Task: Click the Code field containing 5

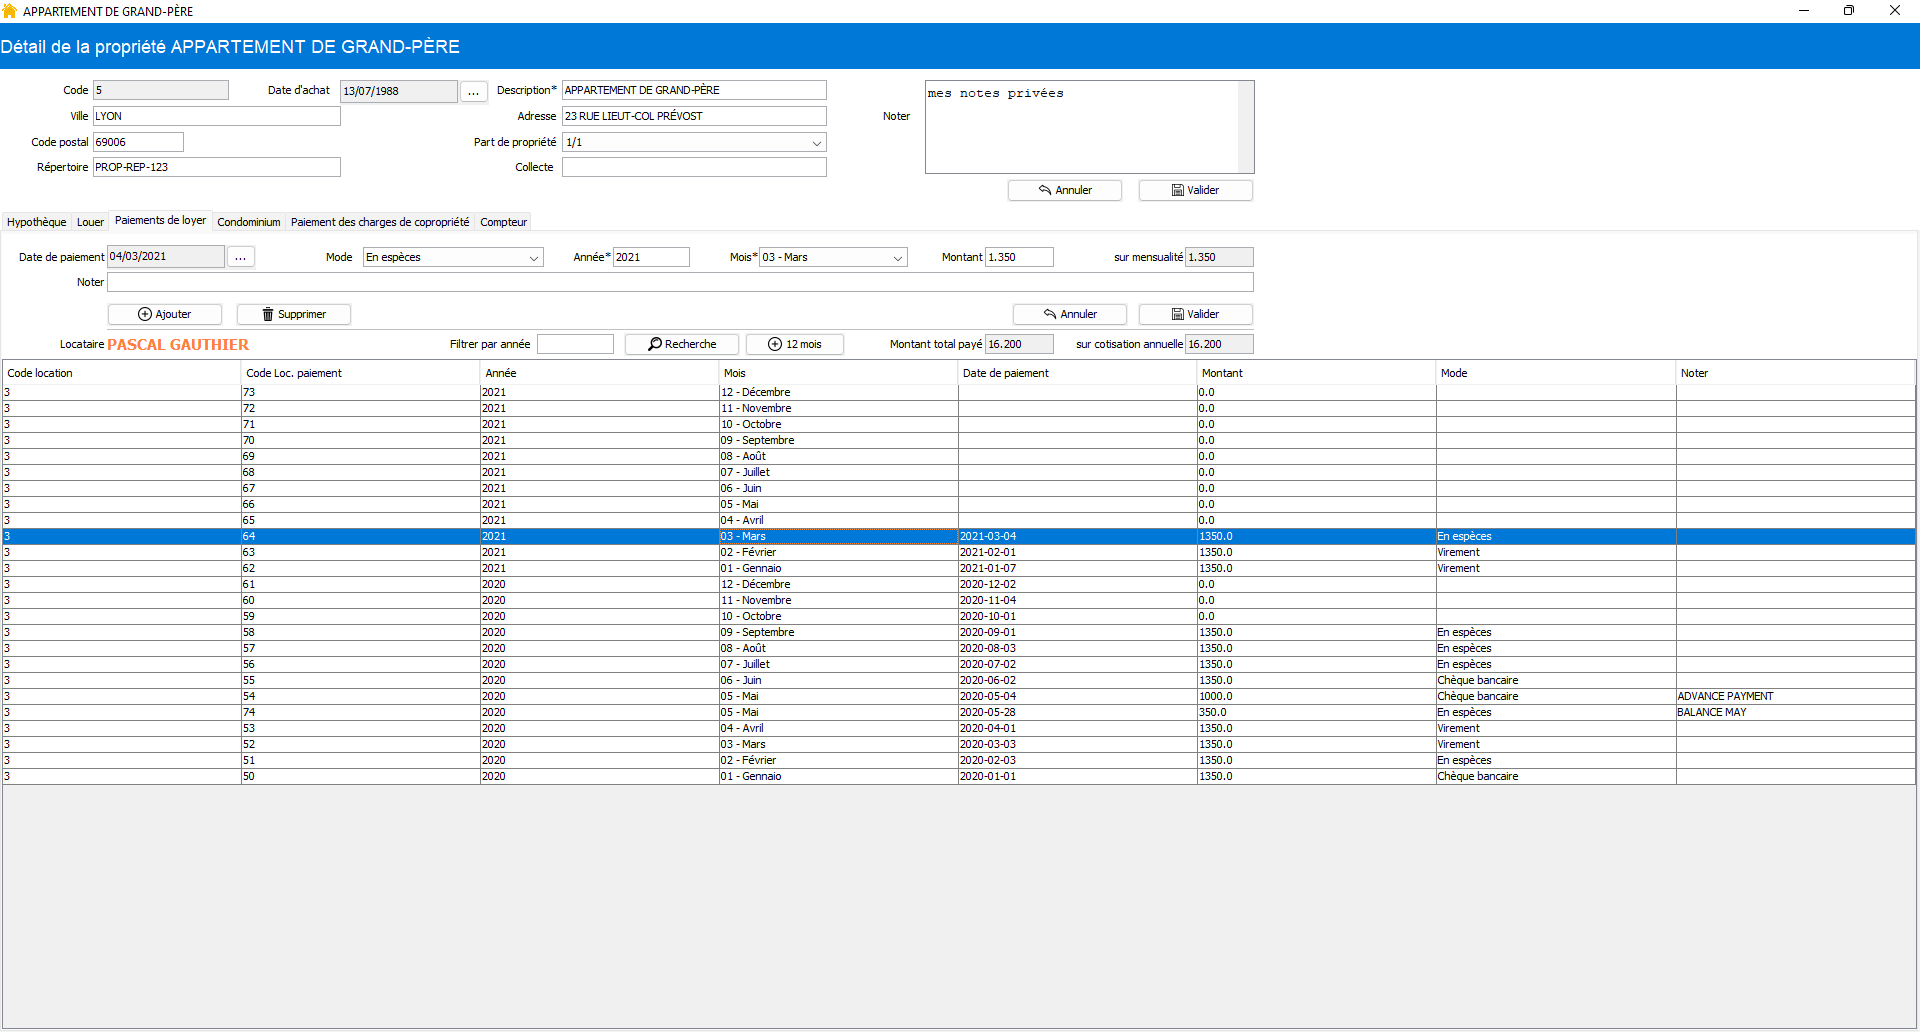Action: tap(161, 90)
